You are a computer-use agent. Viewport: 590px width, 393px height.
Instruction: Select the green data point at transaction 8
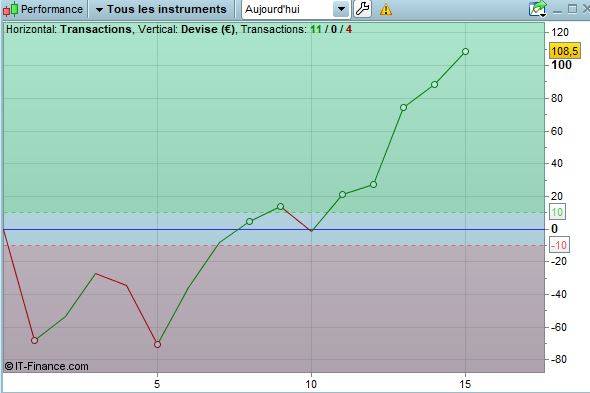[249, 221]
